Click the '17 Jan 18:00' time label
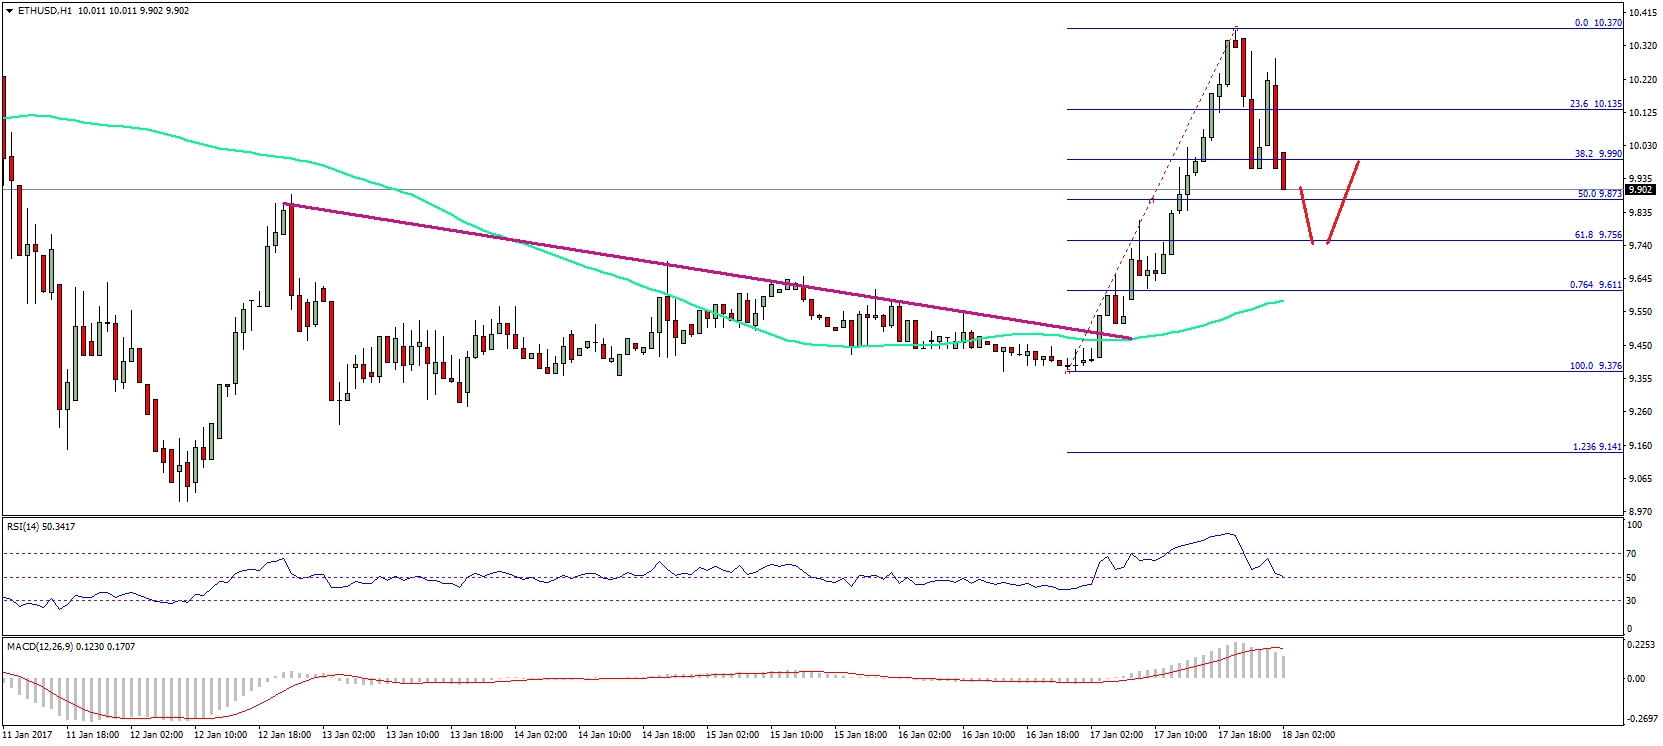The width and height of the screenshot is (1663, 746). point(1245,735)
